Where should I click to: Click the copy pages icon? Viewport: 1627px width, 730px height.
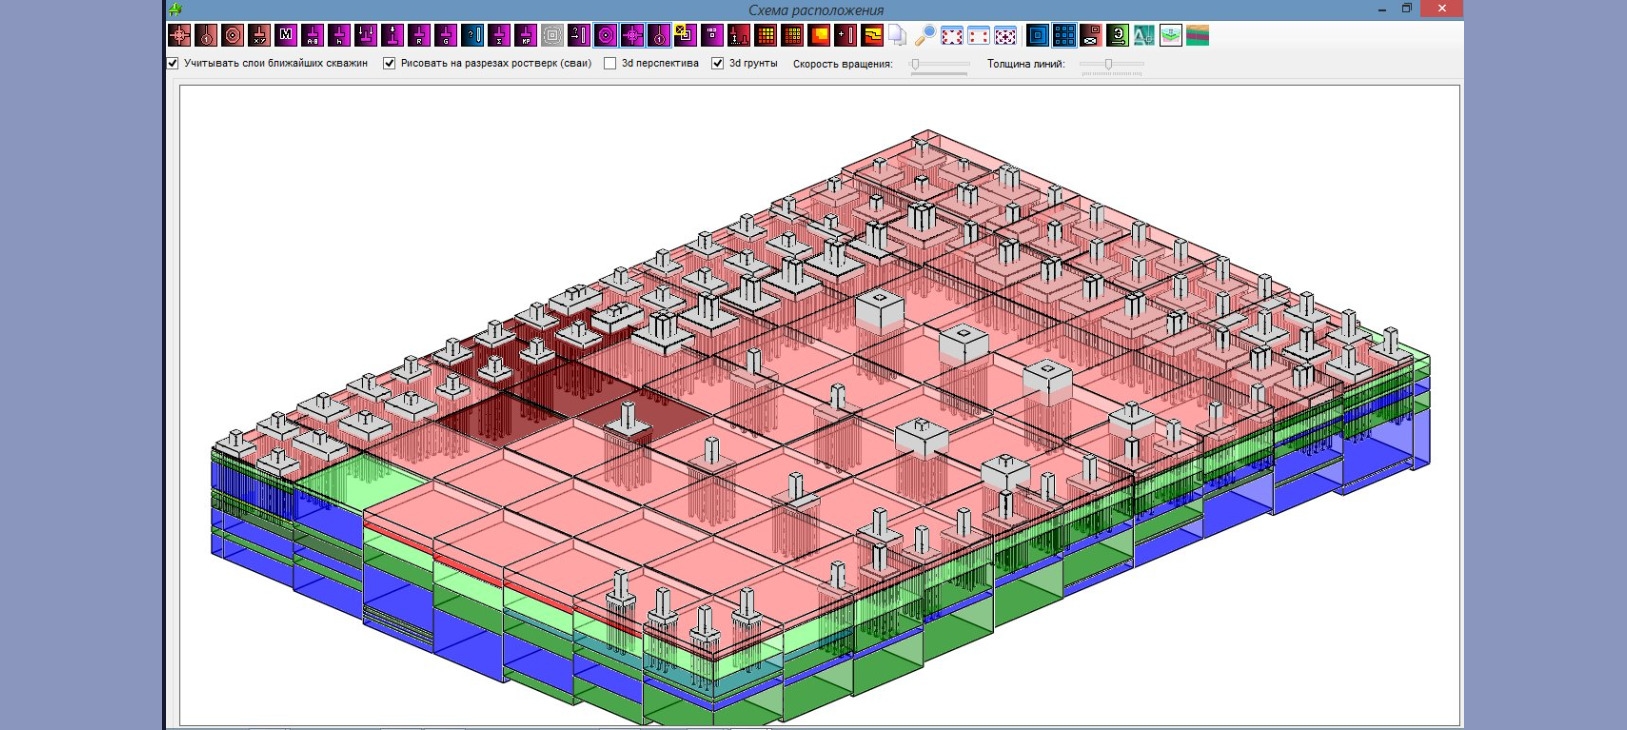(898, 36)
